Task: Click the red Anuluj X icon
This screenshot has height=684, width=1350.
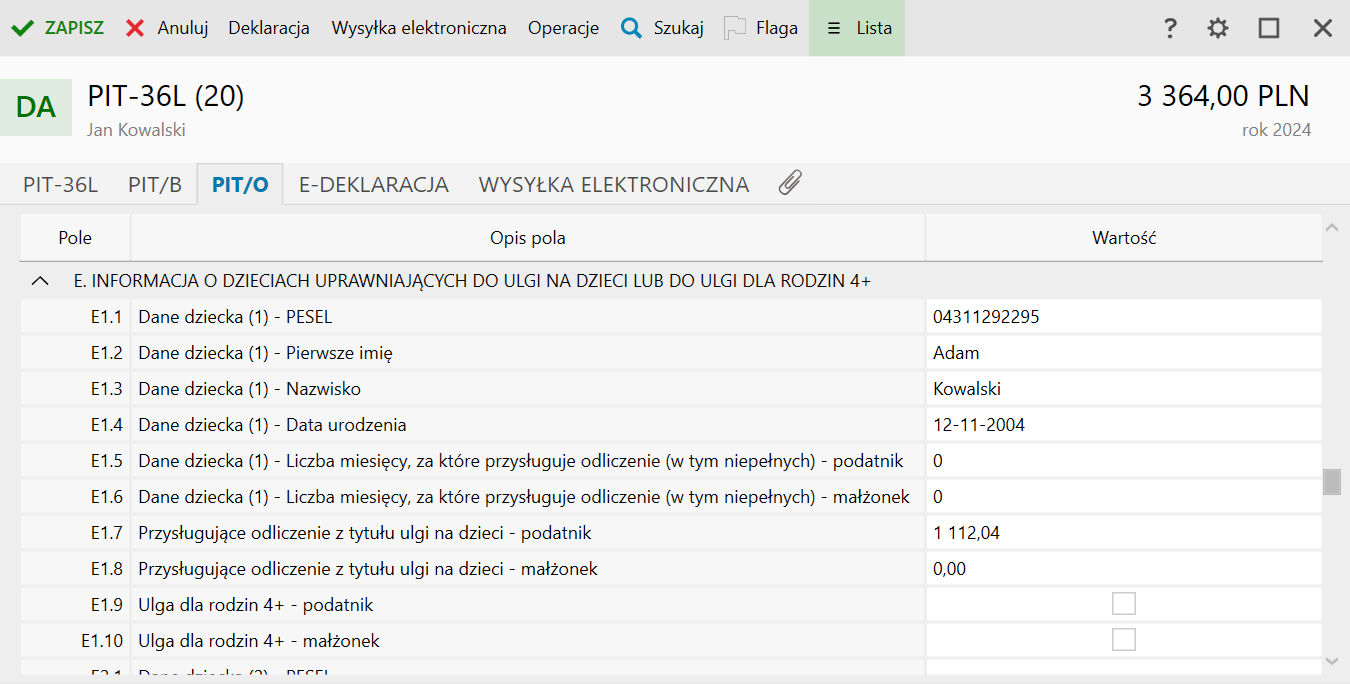Action: pos(135,28)
